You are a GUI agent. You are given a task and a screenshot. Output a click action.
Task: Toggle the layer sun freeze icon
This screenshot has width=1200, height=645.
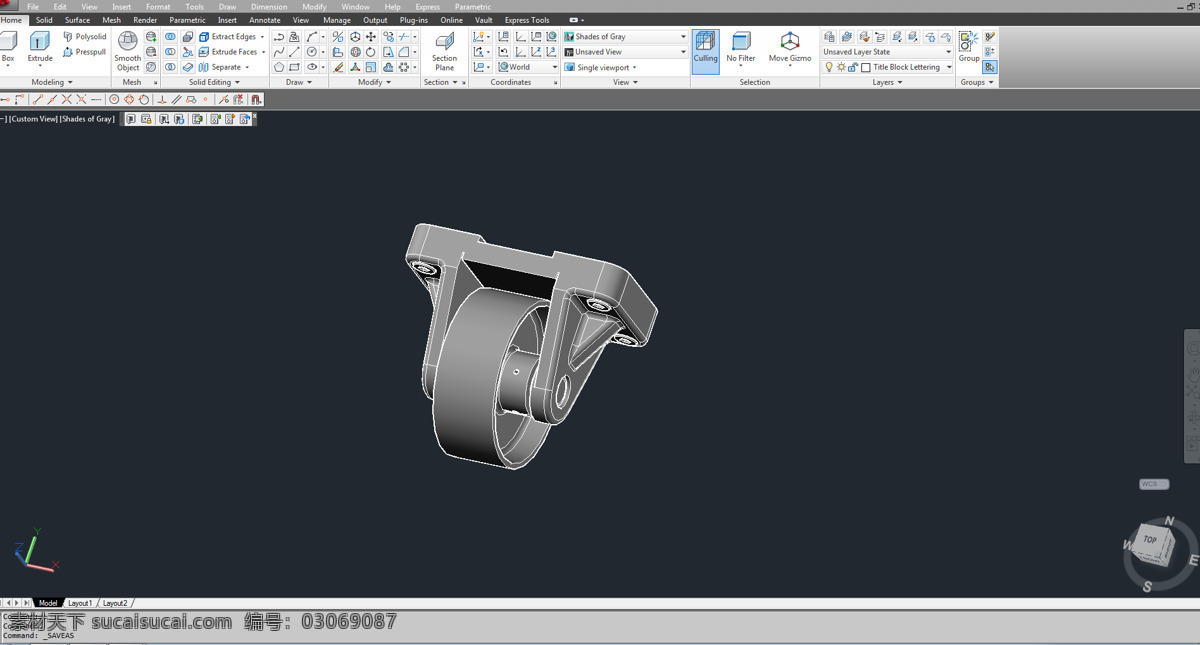tap(841, 67)
